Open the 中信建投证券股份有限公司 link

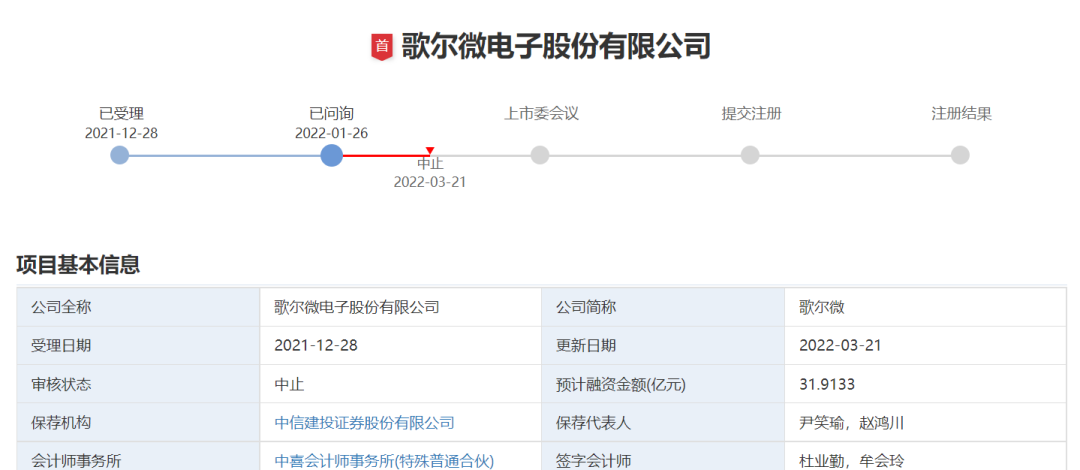[364, 422]
